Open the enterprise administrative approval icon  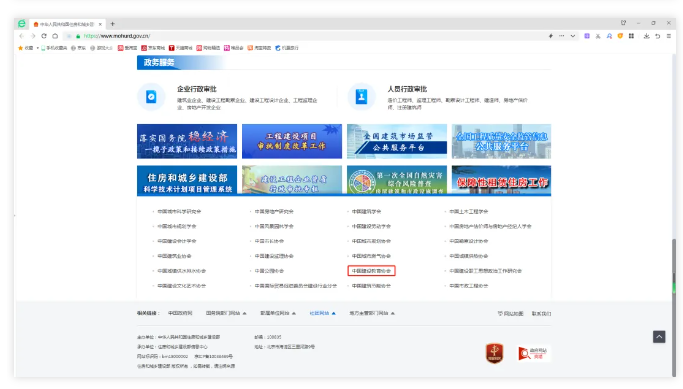[x=151, y=97]
